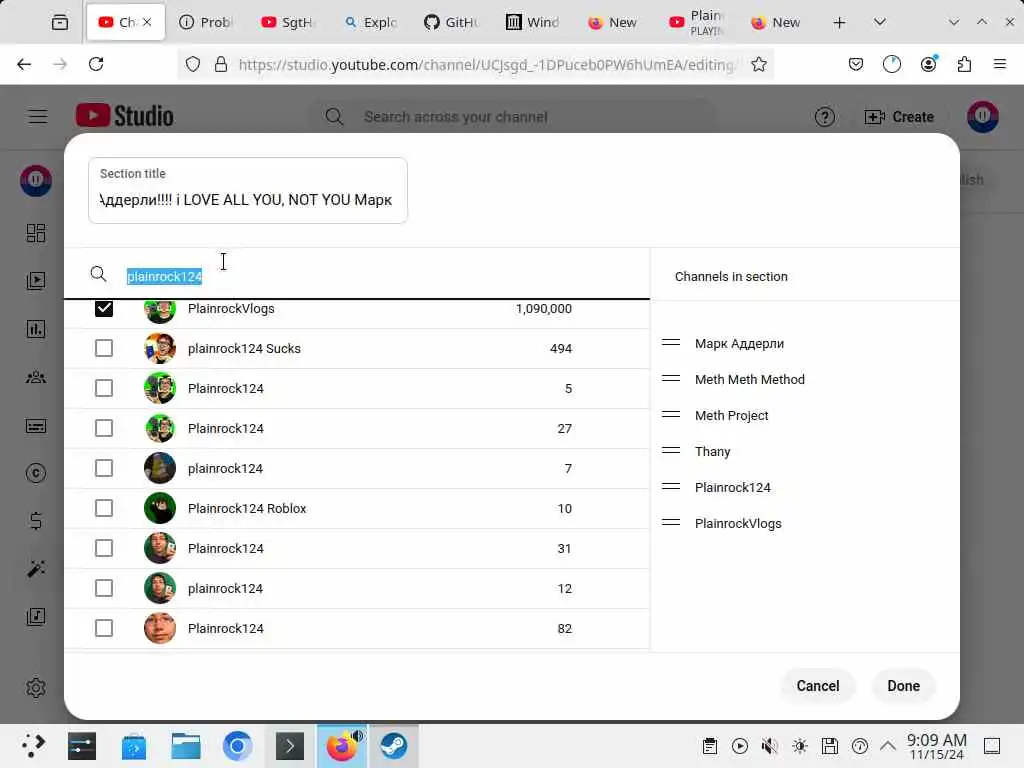Screen dimensions: 1024x768
Task: Switch to the Plain PLAYING browser tab
Action: (696, 22)
